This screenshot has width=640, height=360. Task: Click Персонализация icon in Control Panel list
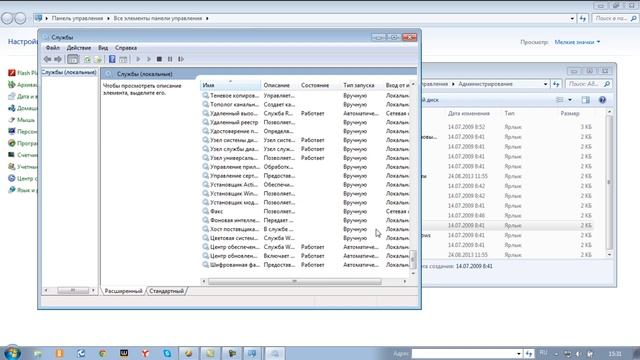pyautogui.click(x=12, y=131)
